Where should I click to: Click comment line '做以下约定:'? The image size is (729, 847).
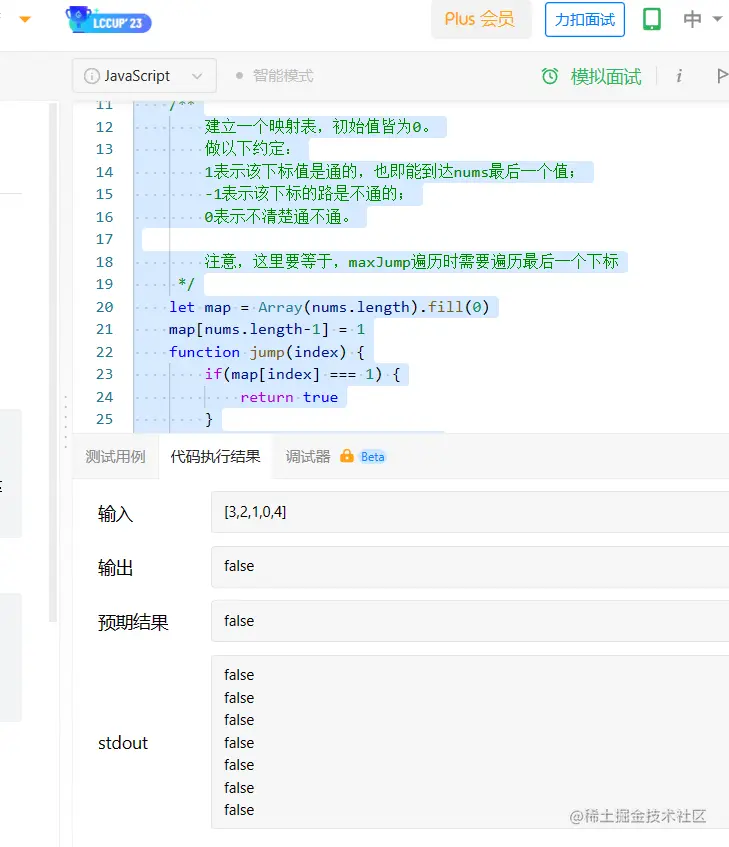(x=248, y=149)
